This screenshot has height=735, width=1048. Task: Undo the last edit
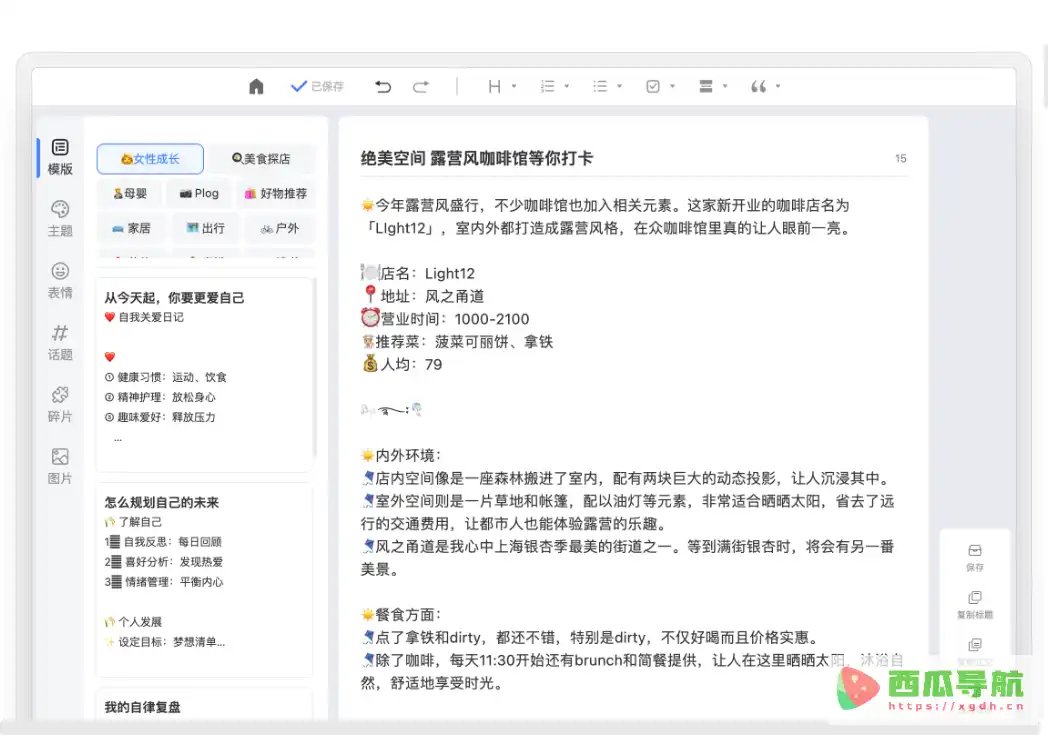pos(383,86)
